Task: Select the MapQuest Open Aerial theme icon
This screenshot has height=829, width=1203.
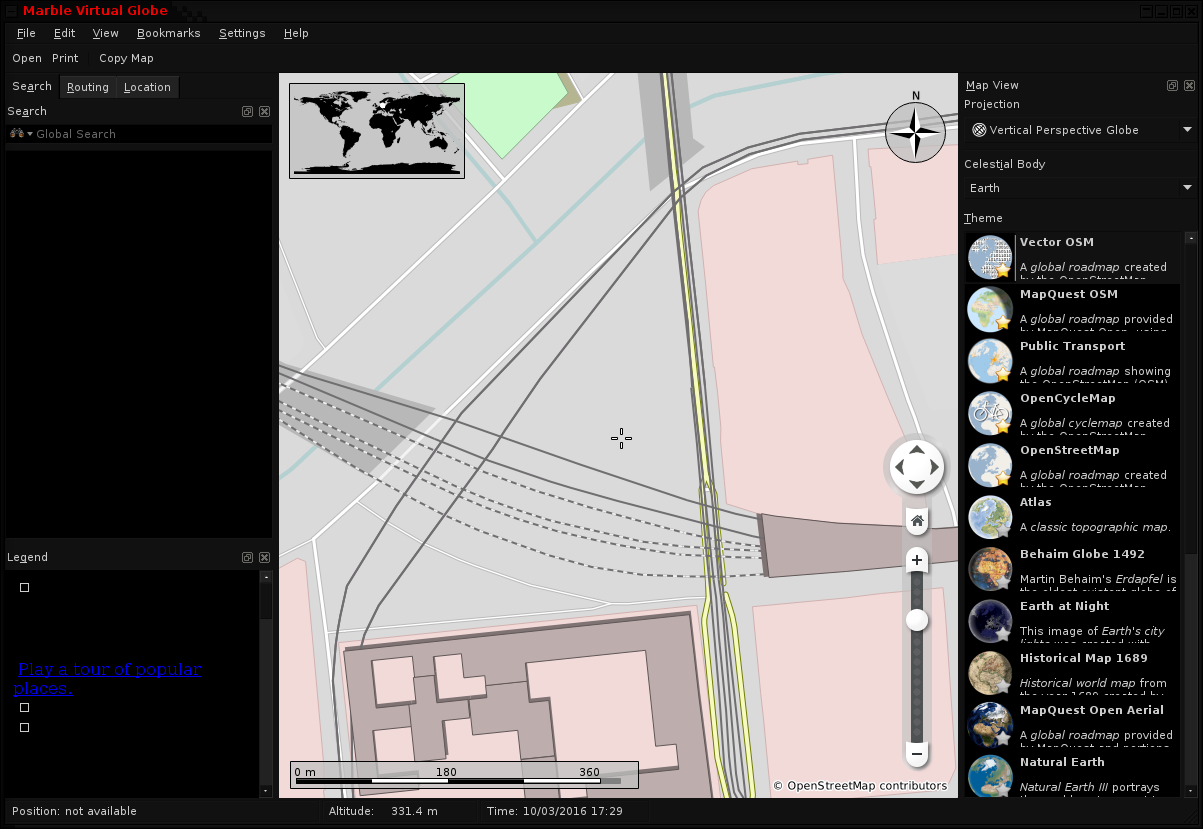Action: [x=990, y=725]
